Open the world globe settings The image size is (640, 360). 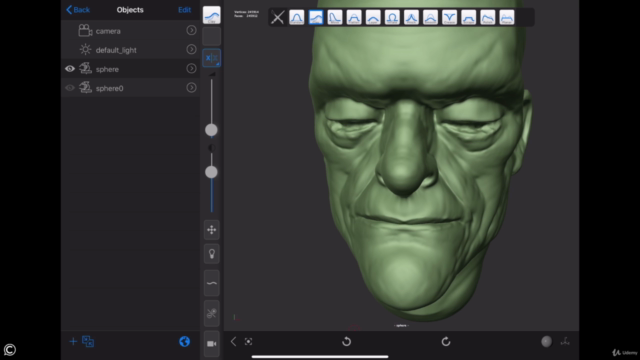[184, 341]
